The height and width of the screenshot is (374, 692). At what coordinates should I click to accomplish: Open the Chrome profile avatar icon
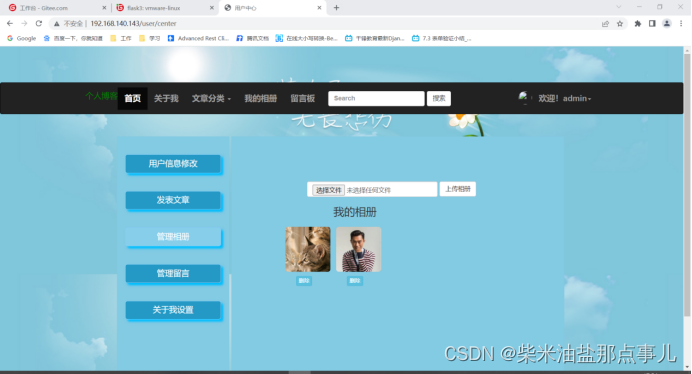click(x=667, y=24)
